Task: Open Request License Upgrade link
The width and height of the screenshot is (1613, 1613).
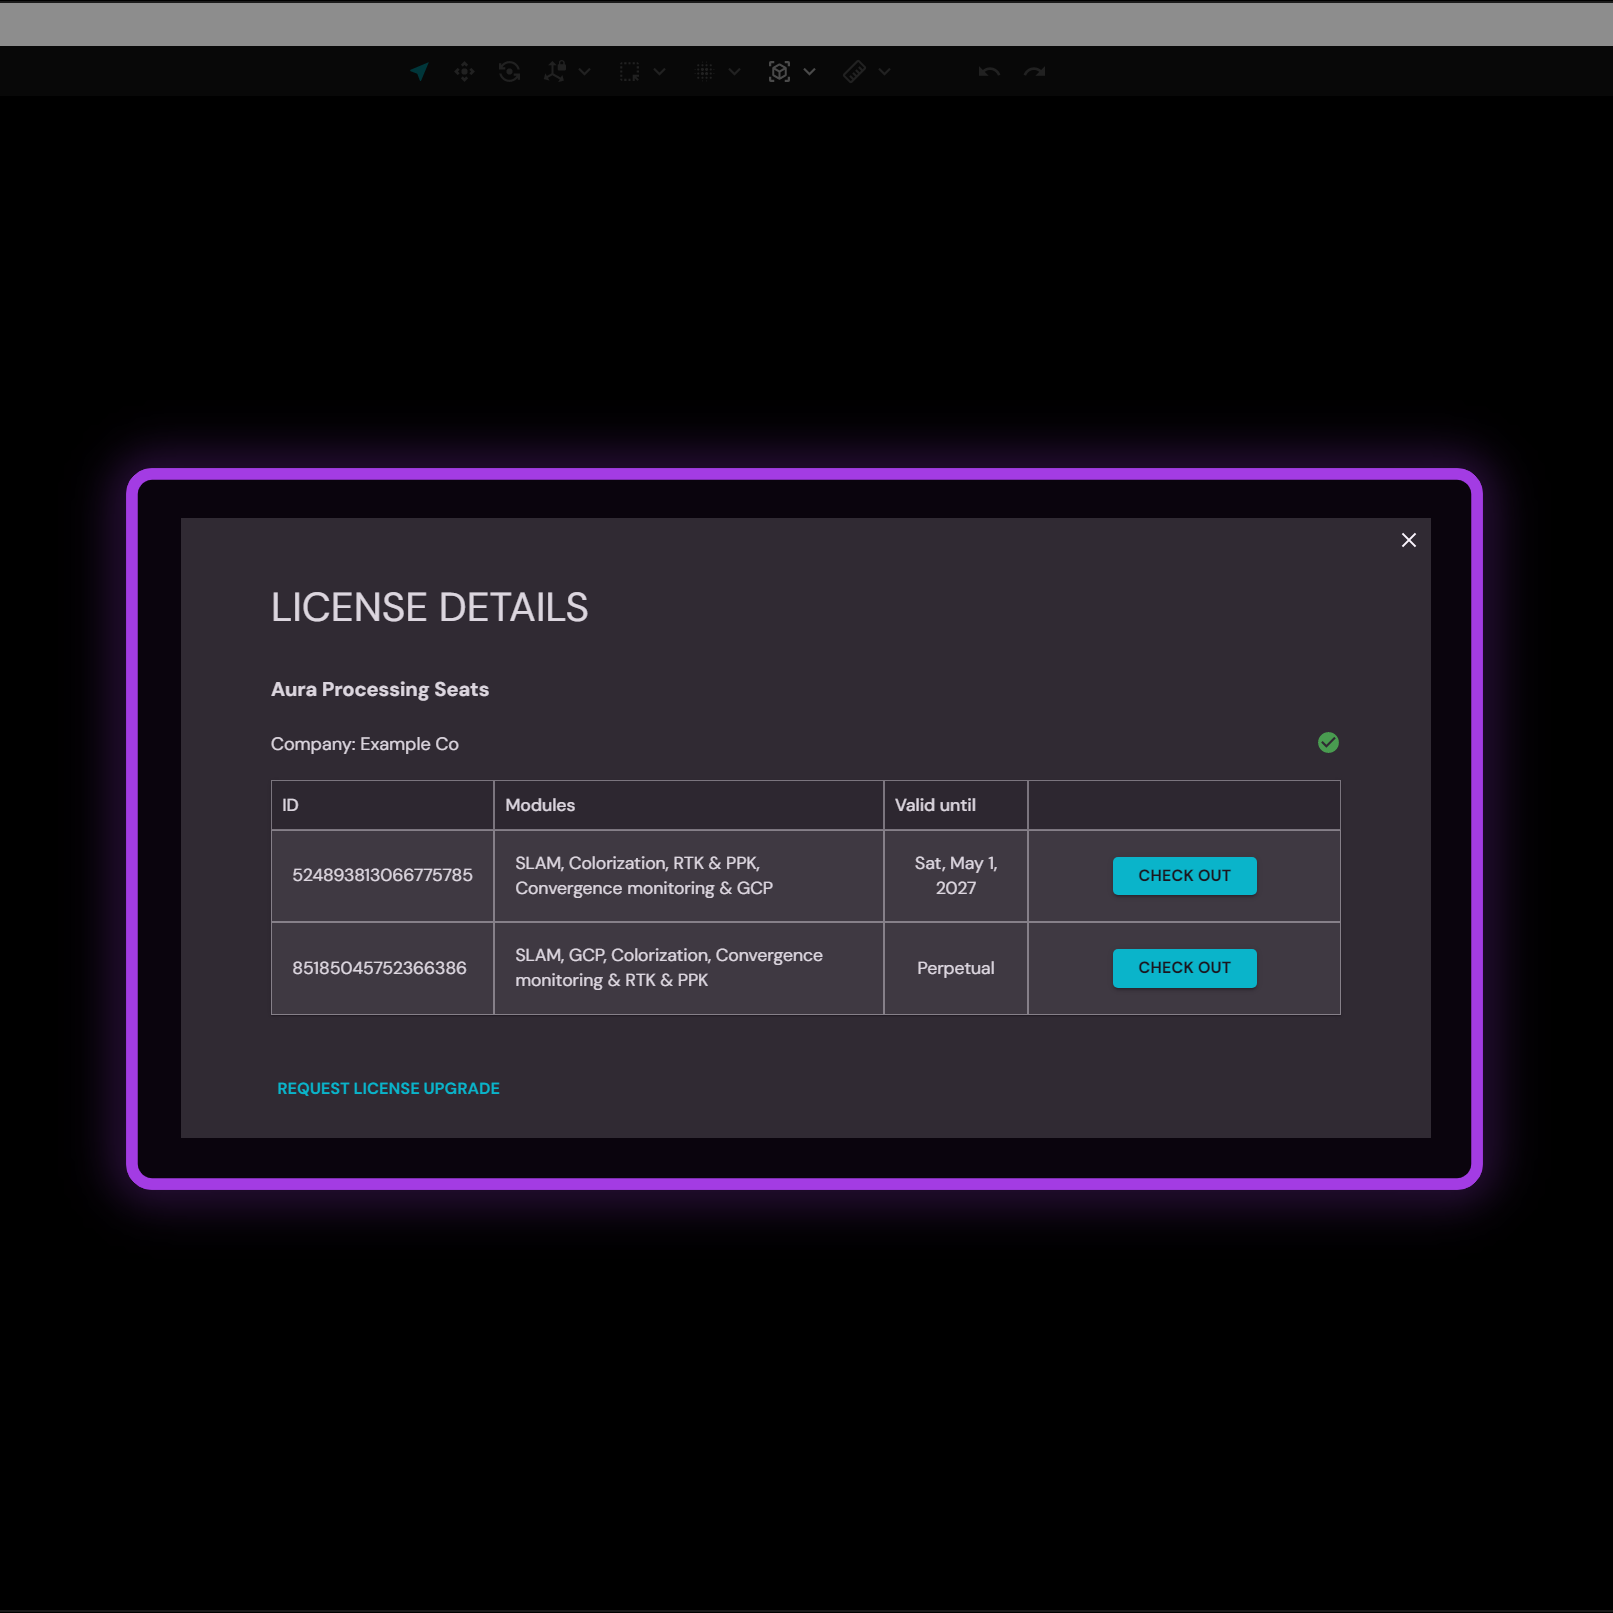Action: click(x=388, y=1088)
